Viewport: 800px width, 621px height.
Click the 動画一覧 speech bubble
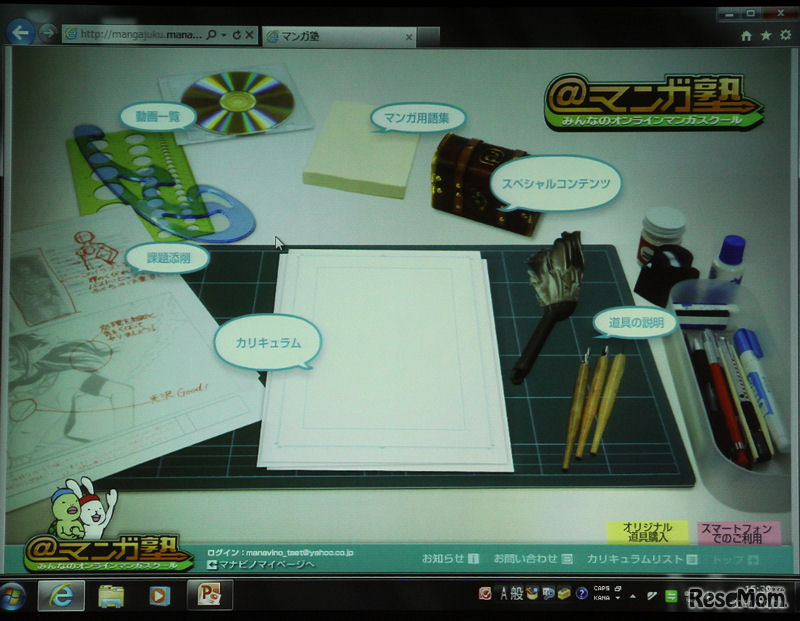158,117
